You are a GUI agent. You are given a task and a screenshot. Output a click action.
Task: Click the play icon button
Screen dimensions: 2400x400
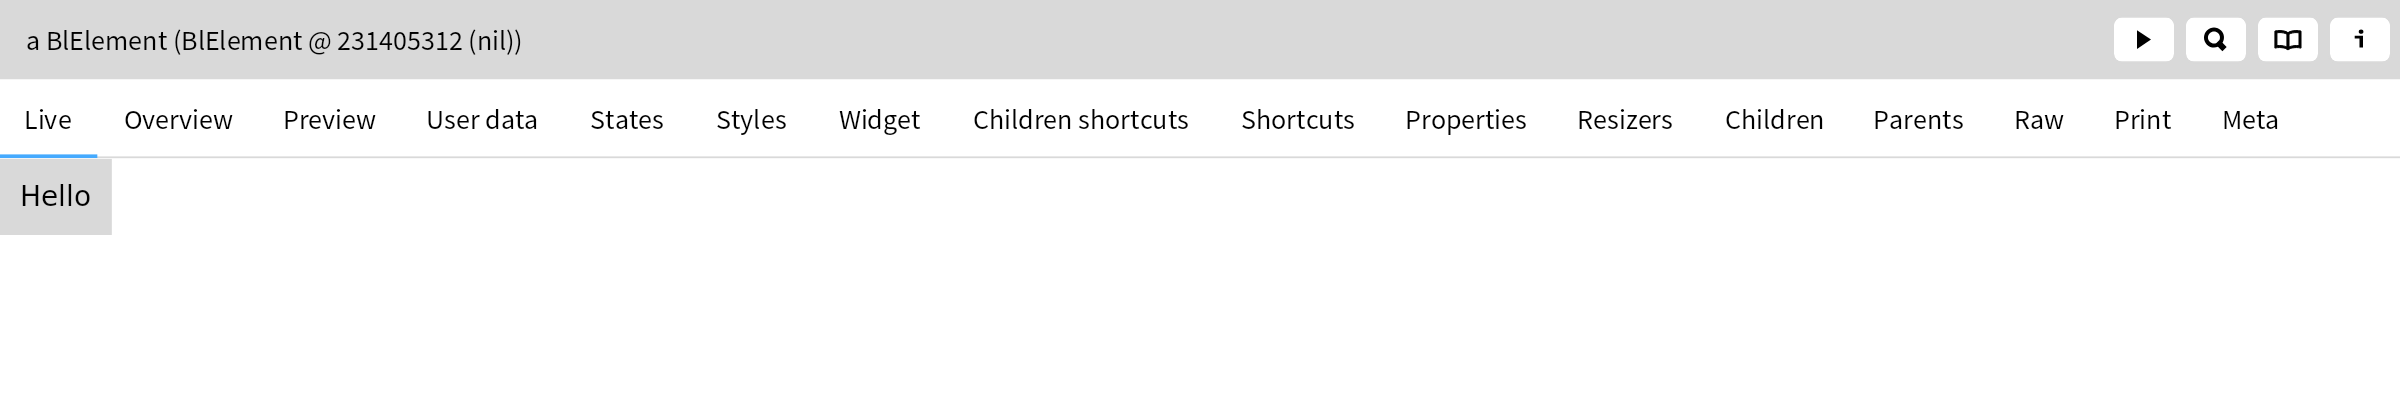point(2143,40)
